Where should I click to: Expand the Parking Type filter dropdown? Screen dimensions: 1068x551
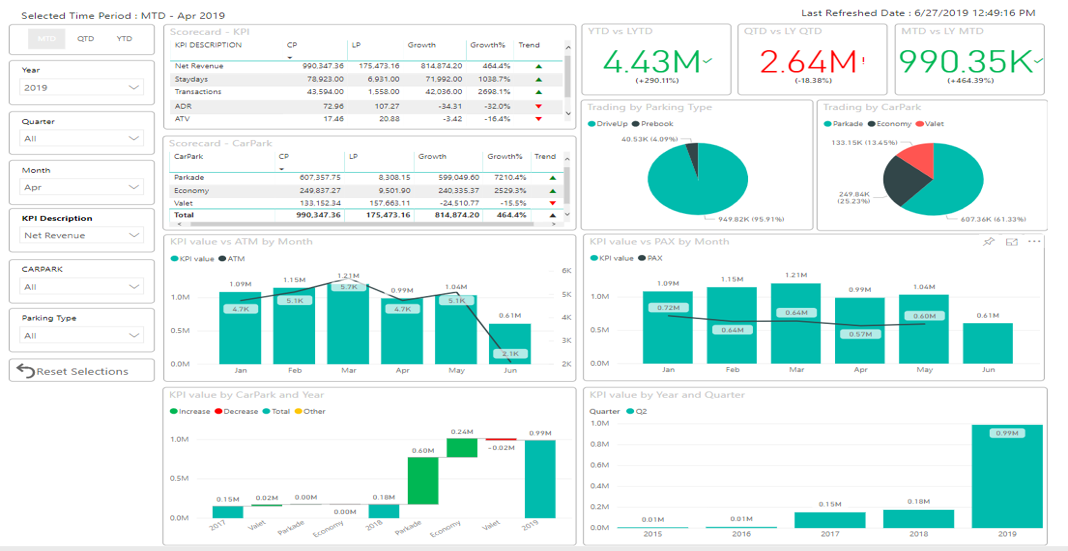(x=82, y=336)
